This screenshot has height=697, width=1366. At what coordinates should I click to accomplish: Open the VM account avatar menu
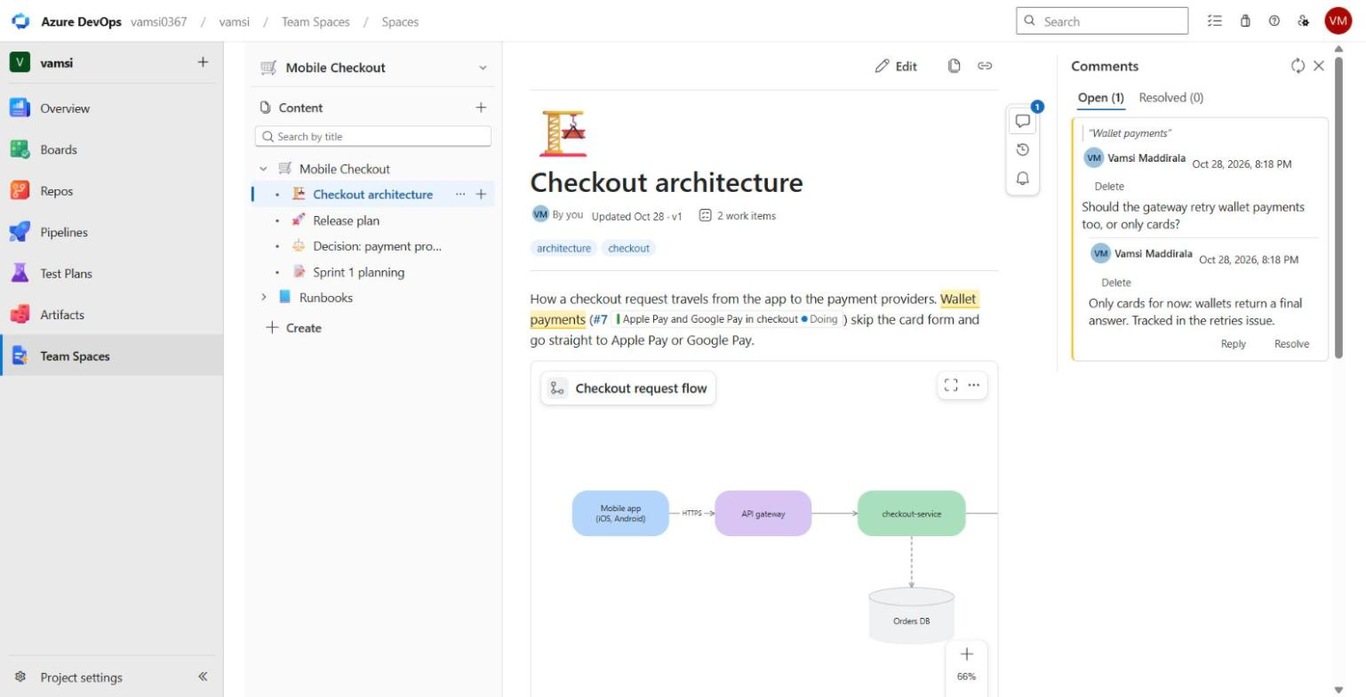(x=1338, y=21)
